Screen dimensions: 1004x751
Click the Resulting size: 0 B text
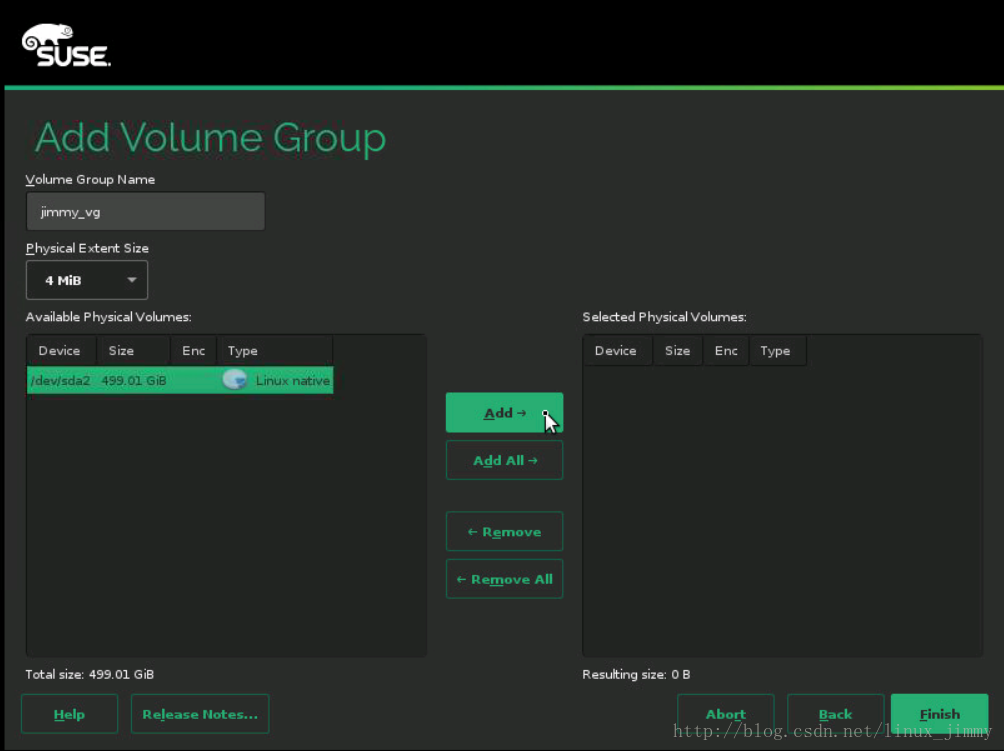click(636, 674)
